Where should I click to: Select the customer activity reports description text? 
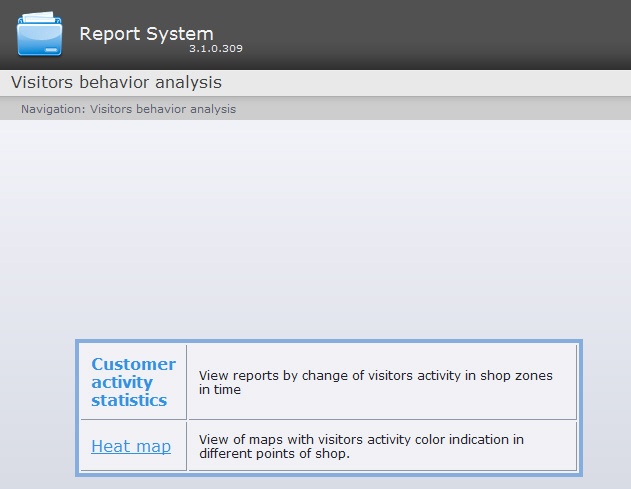375,382
